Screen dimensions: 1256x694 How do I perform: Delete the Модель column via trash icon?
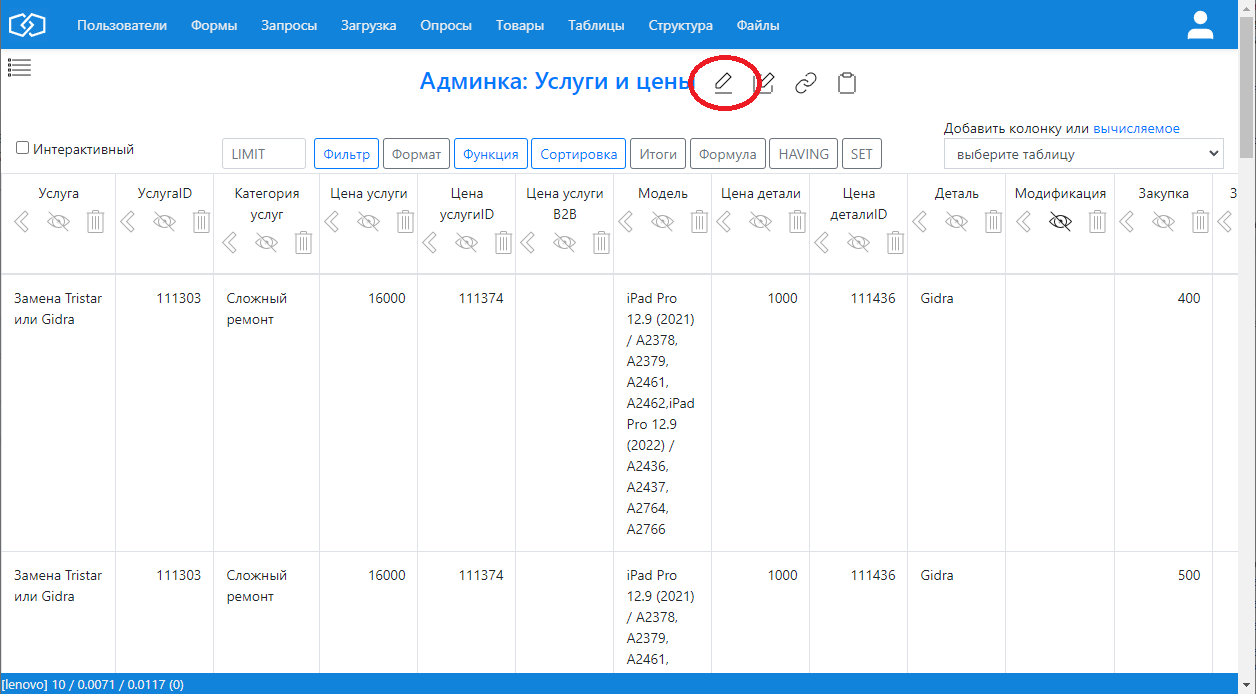pyautogui.click(x=699, y=221)
